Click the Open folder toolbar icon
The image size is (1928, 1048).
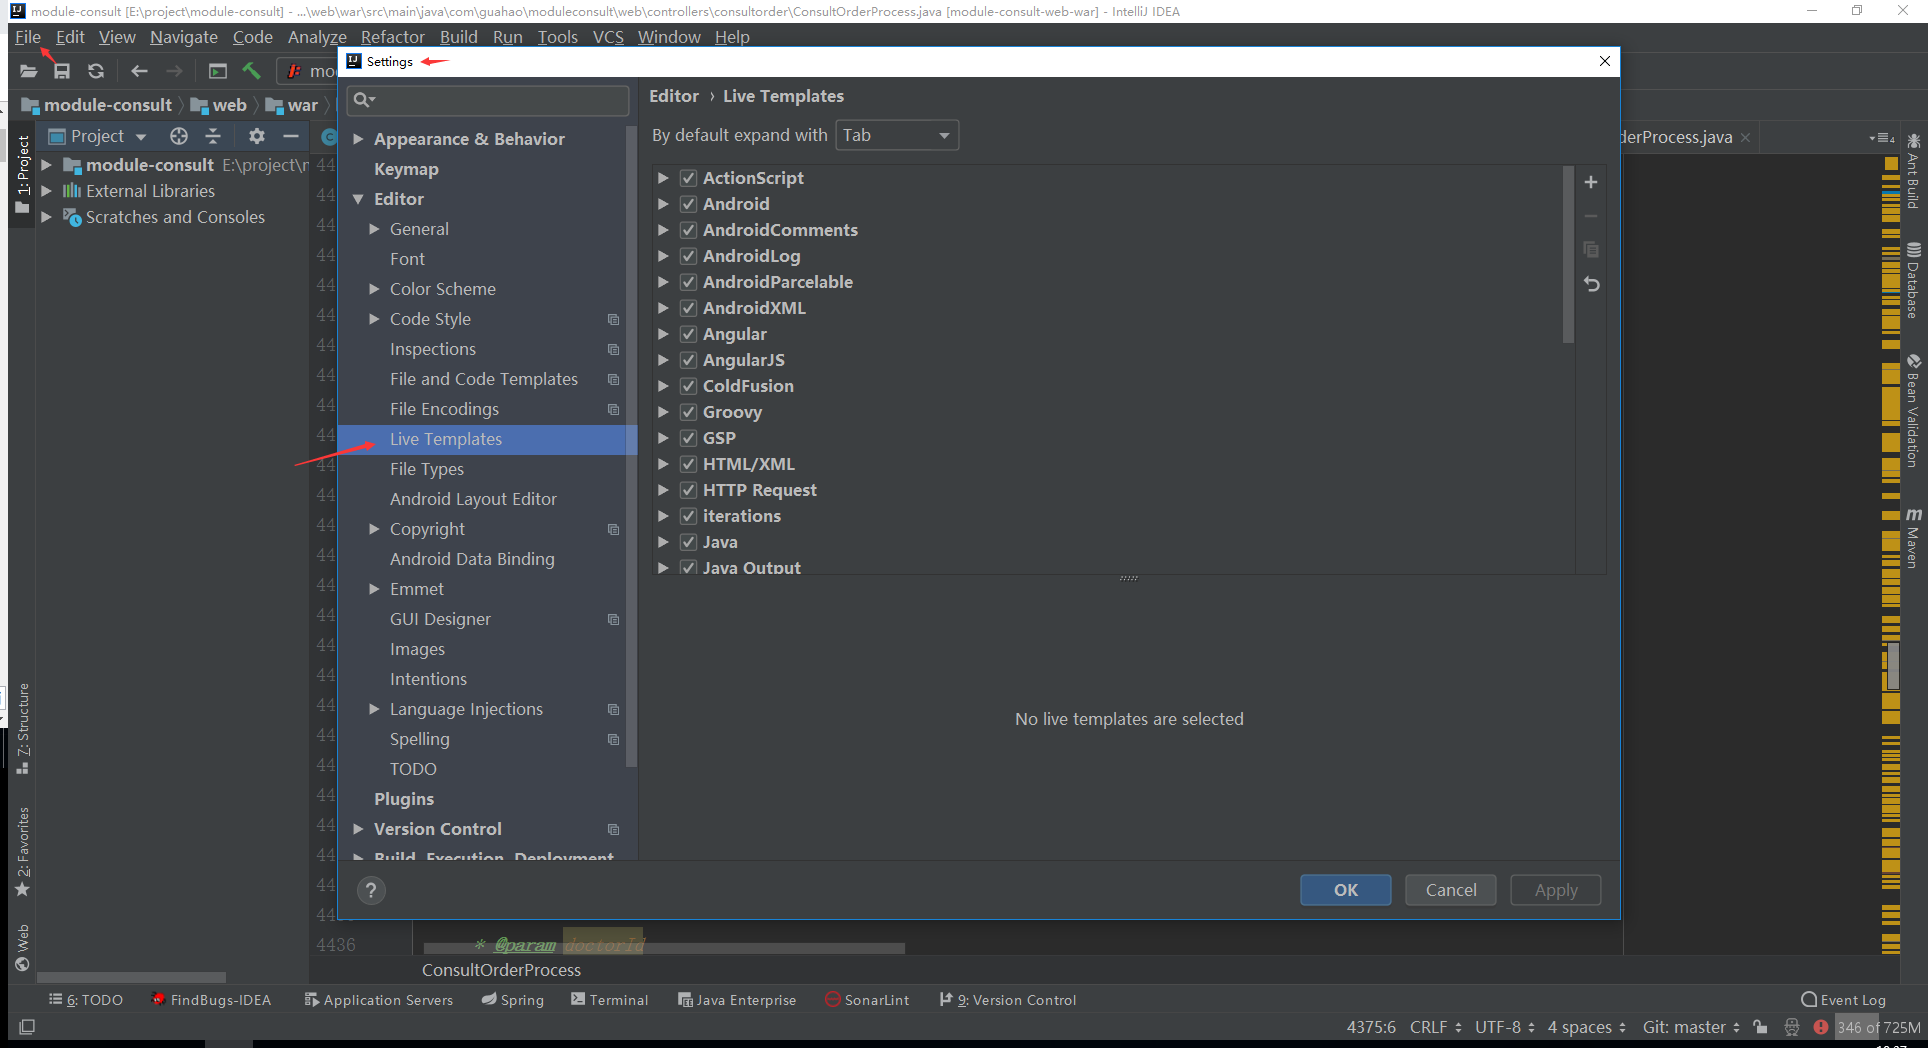point(28,71)
